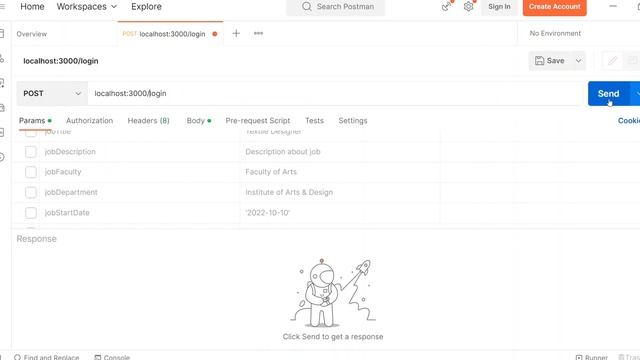This screenshot has width=640, height=360.
Task: Open the Explore menu item
Action: pyautogui.click(x=146, y=7)
